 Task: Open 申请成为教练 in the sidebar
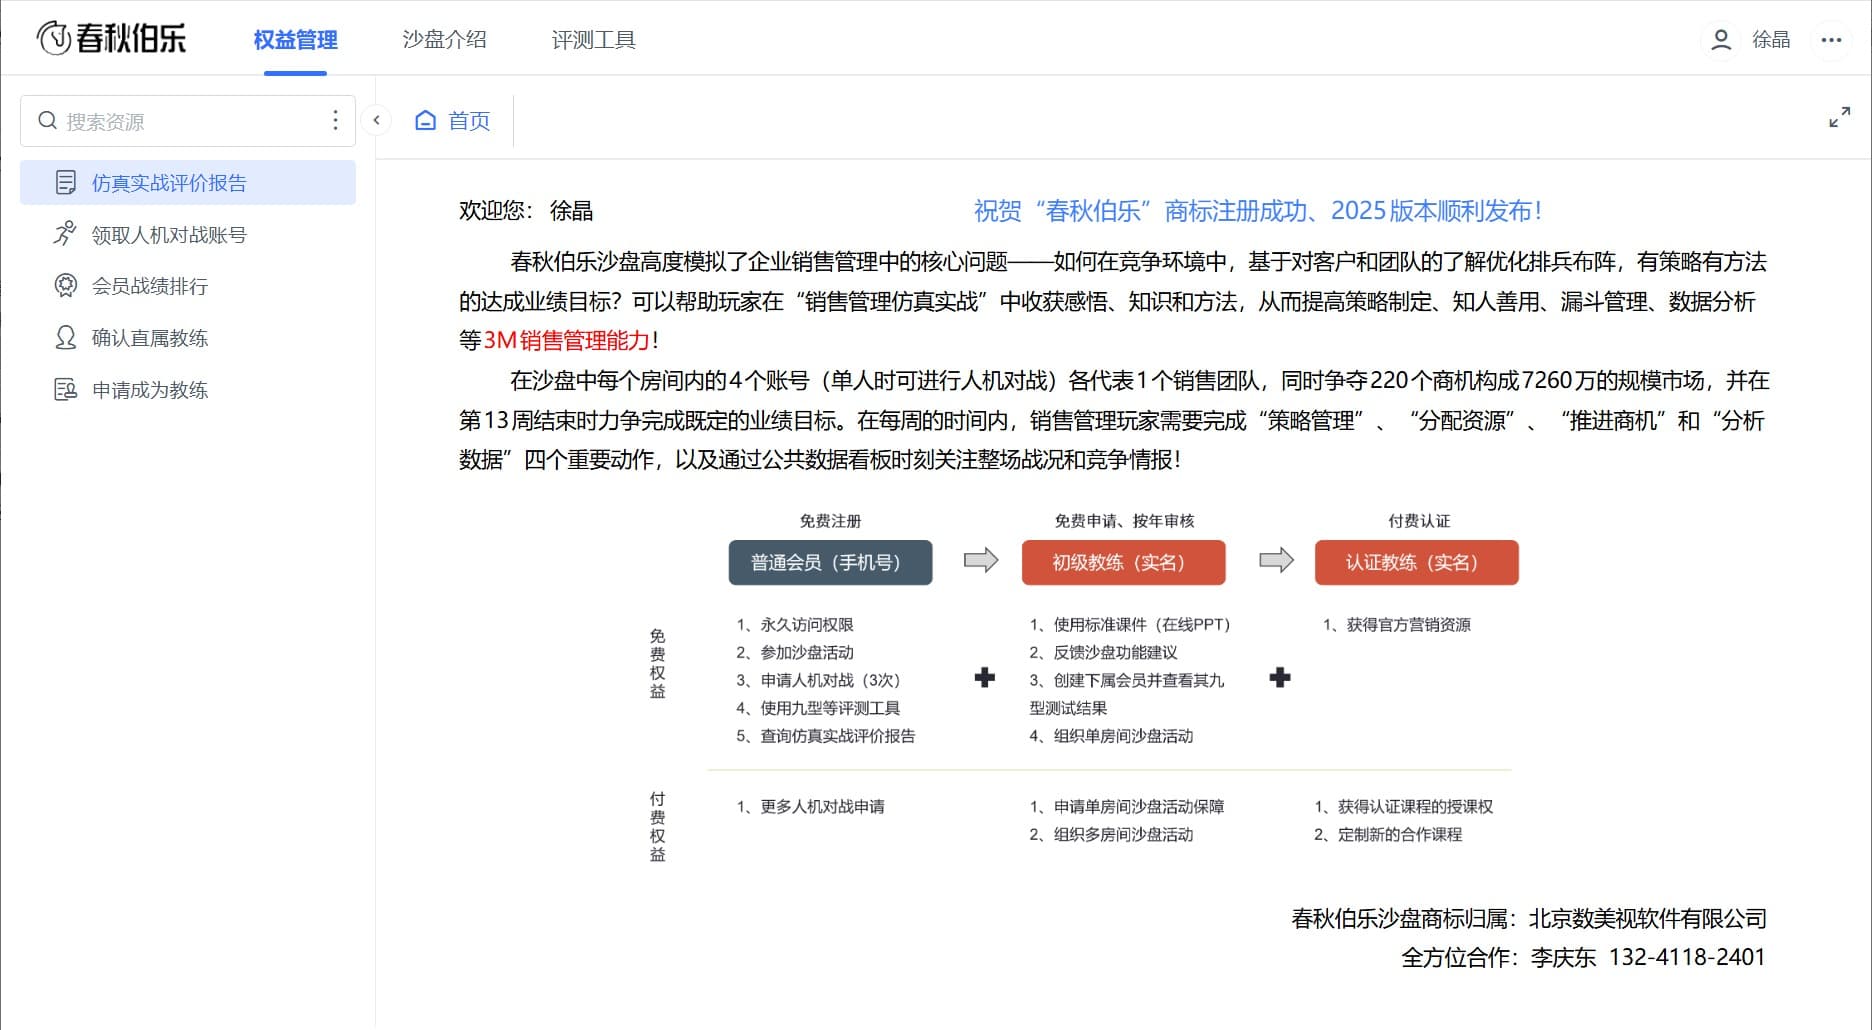[188, 390]
